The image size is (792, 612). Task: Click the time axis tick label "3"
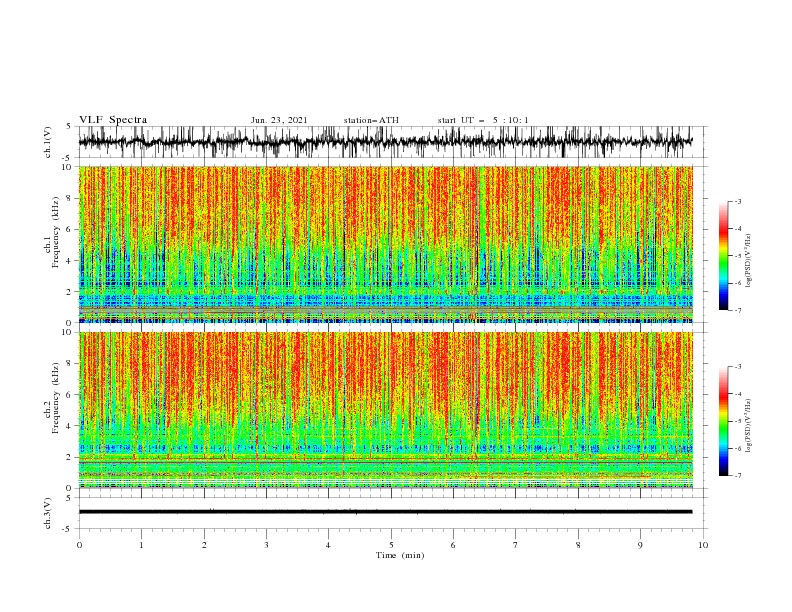(x=266, y=545)
